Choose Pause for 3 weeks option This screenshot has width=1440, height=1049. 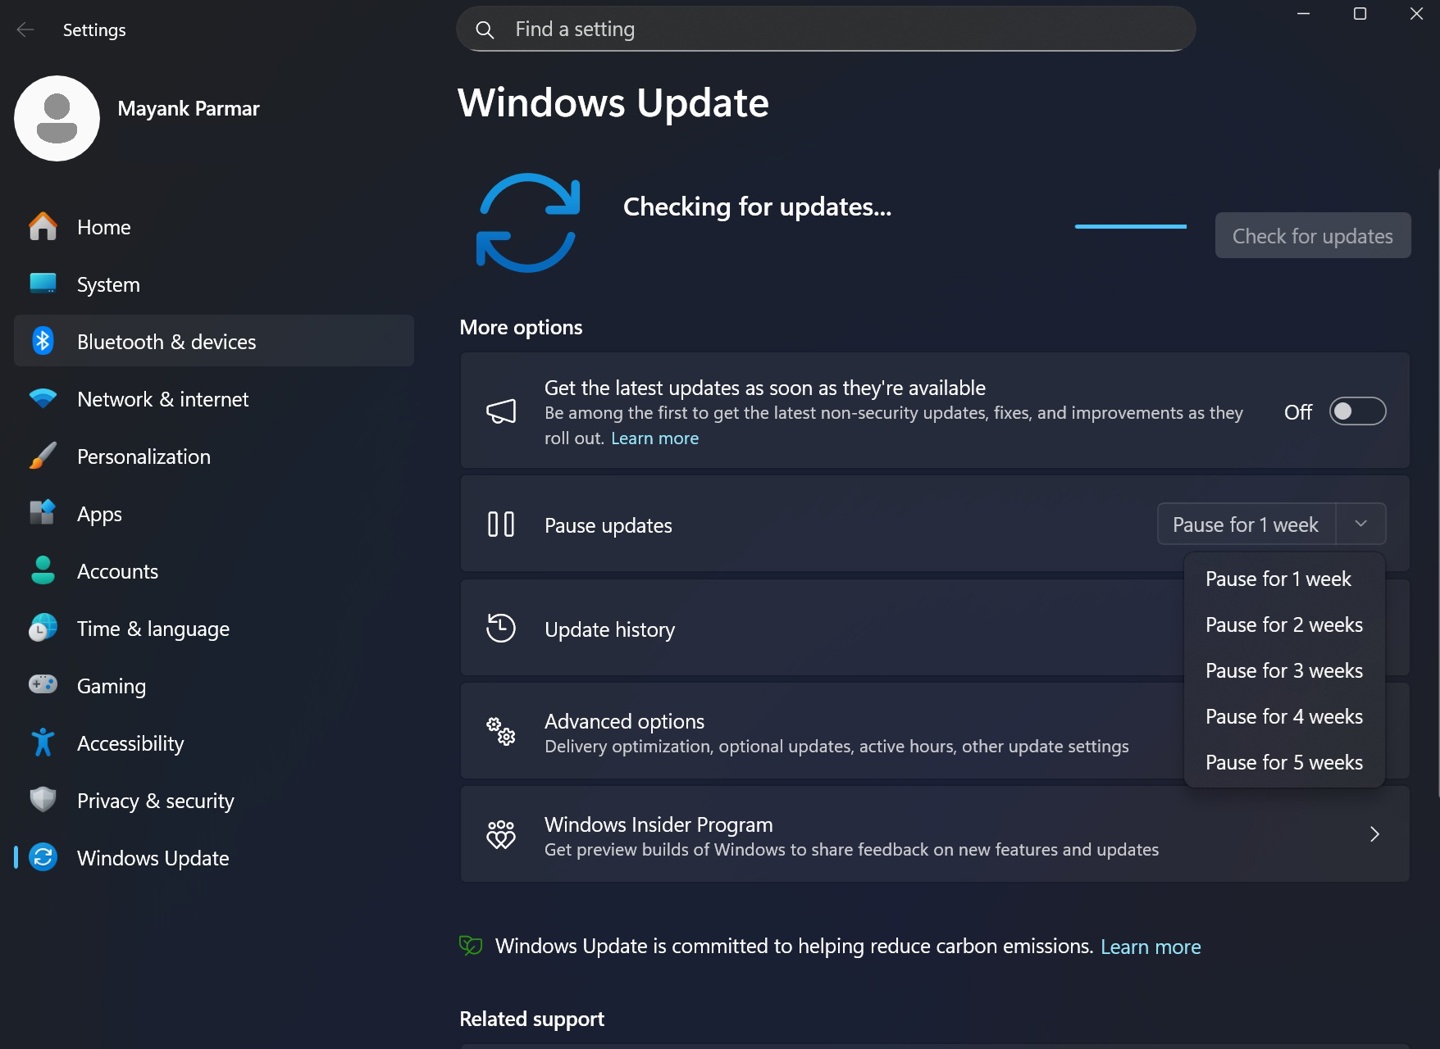coord(1283,671)
